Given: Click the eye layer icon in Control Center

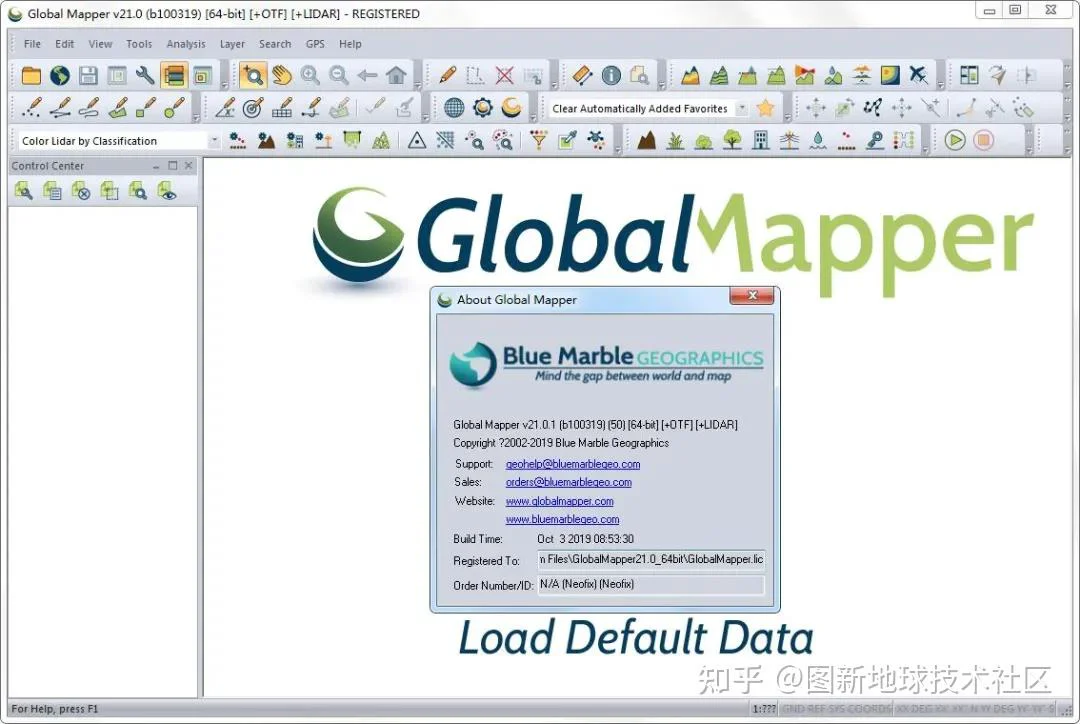Looking at the screenshot, I should pos(167,191).
